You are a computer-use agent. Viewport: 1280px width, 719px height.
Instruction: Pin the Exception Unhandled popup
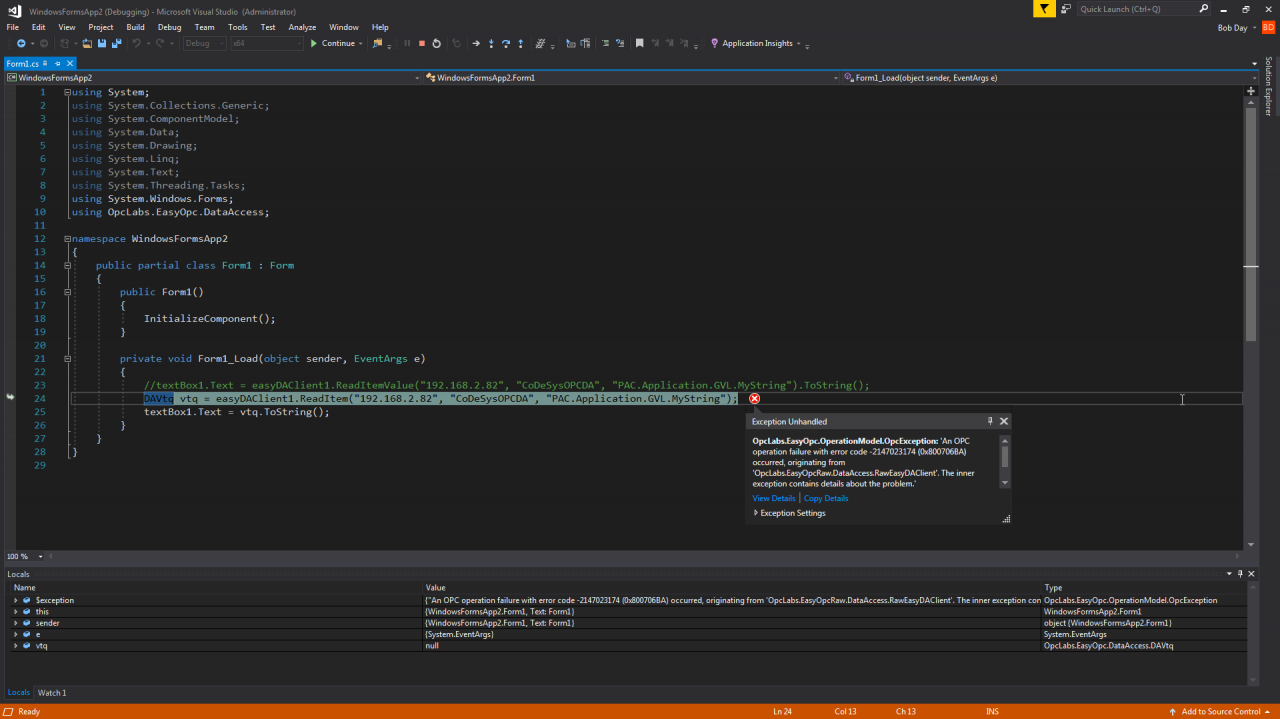point(990,422)
